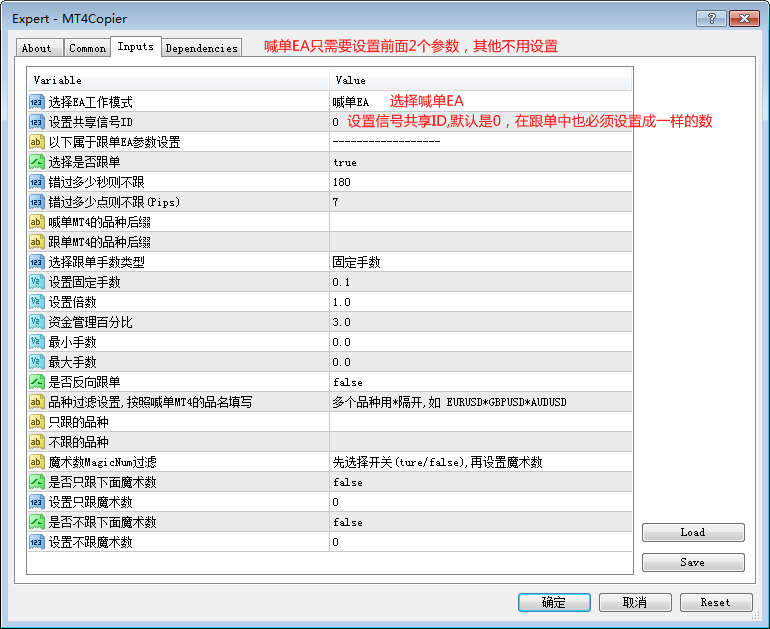
Task: Click the help question mark button in title bar
Action: (711, 19)
